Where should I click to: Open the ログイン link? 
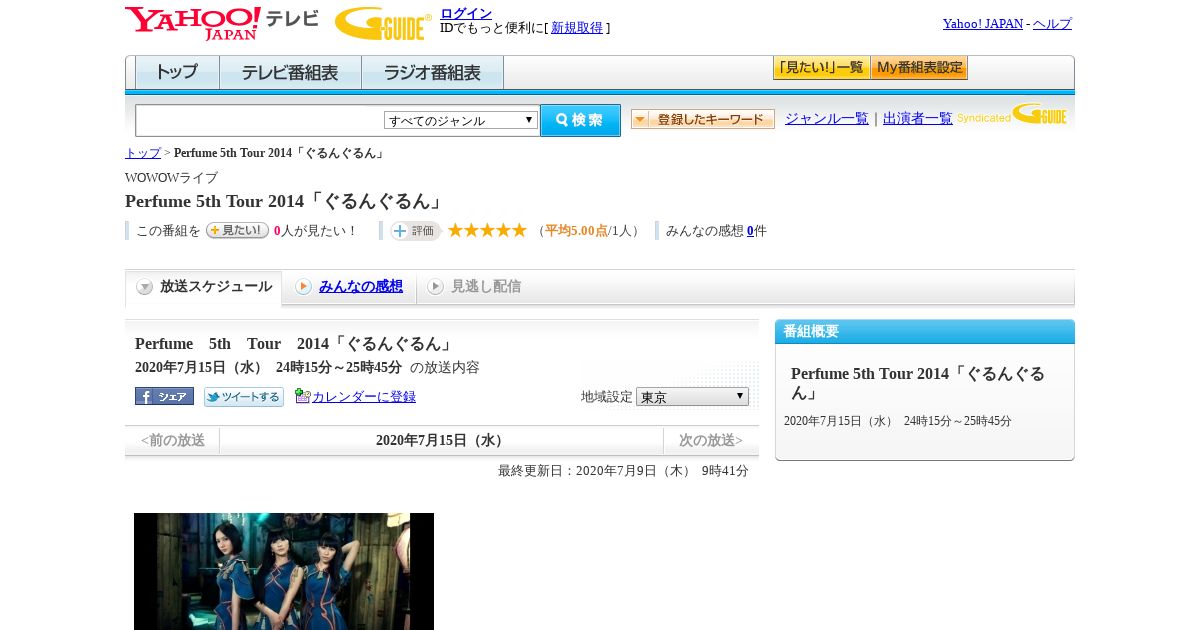(x=466, y=13)
